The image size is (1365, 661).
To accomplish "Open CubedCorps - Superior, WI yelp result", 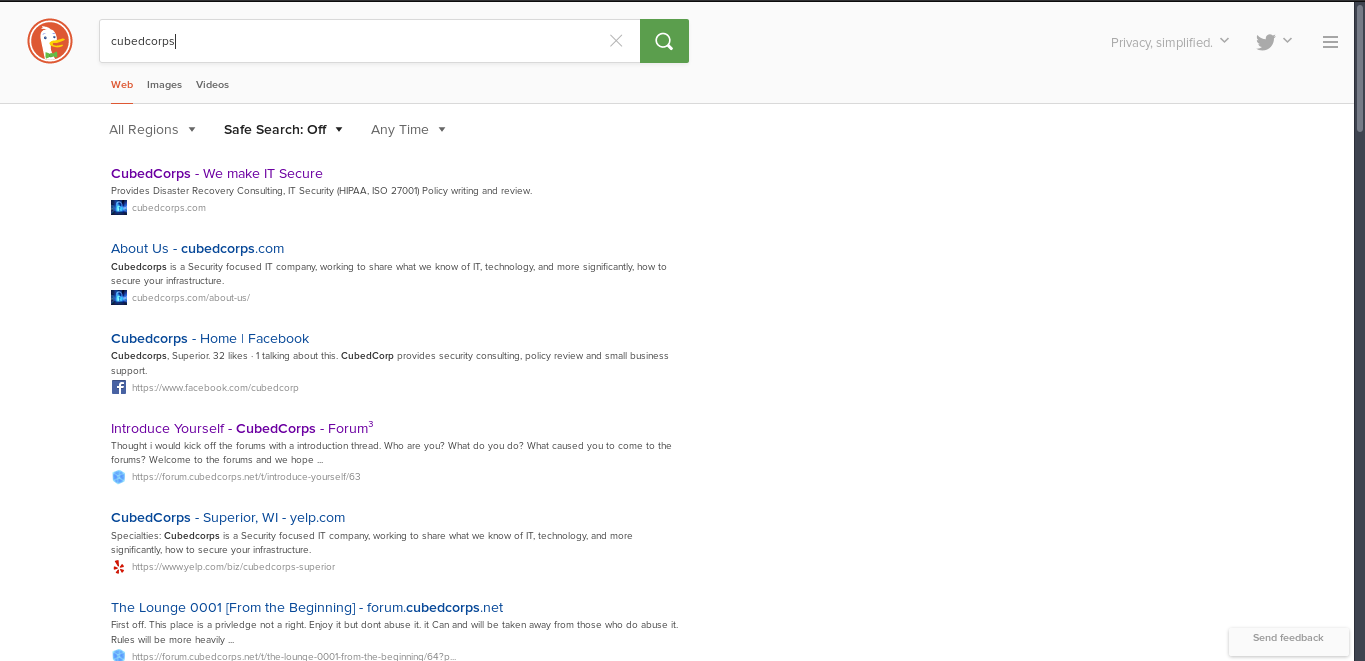I will (228, 517).
